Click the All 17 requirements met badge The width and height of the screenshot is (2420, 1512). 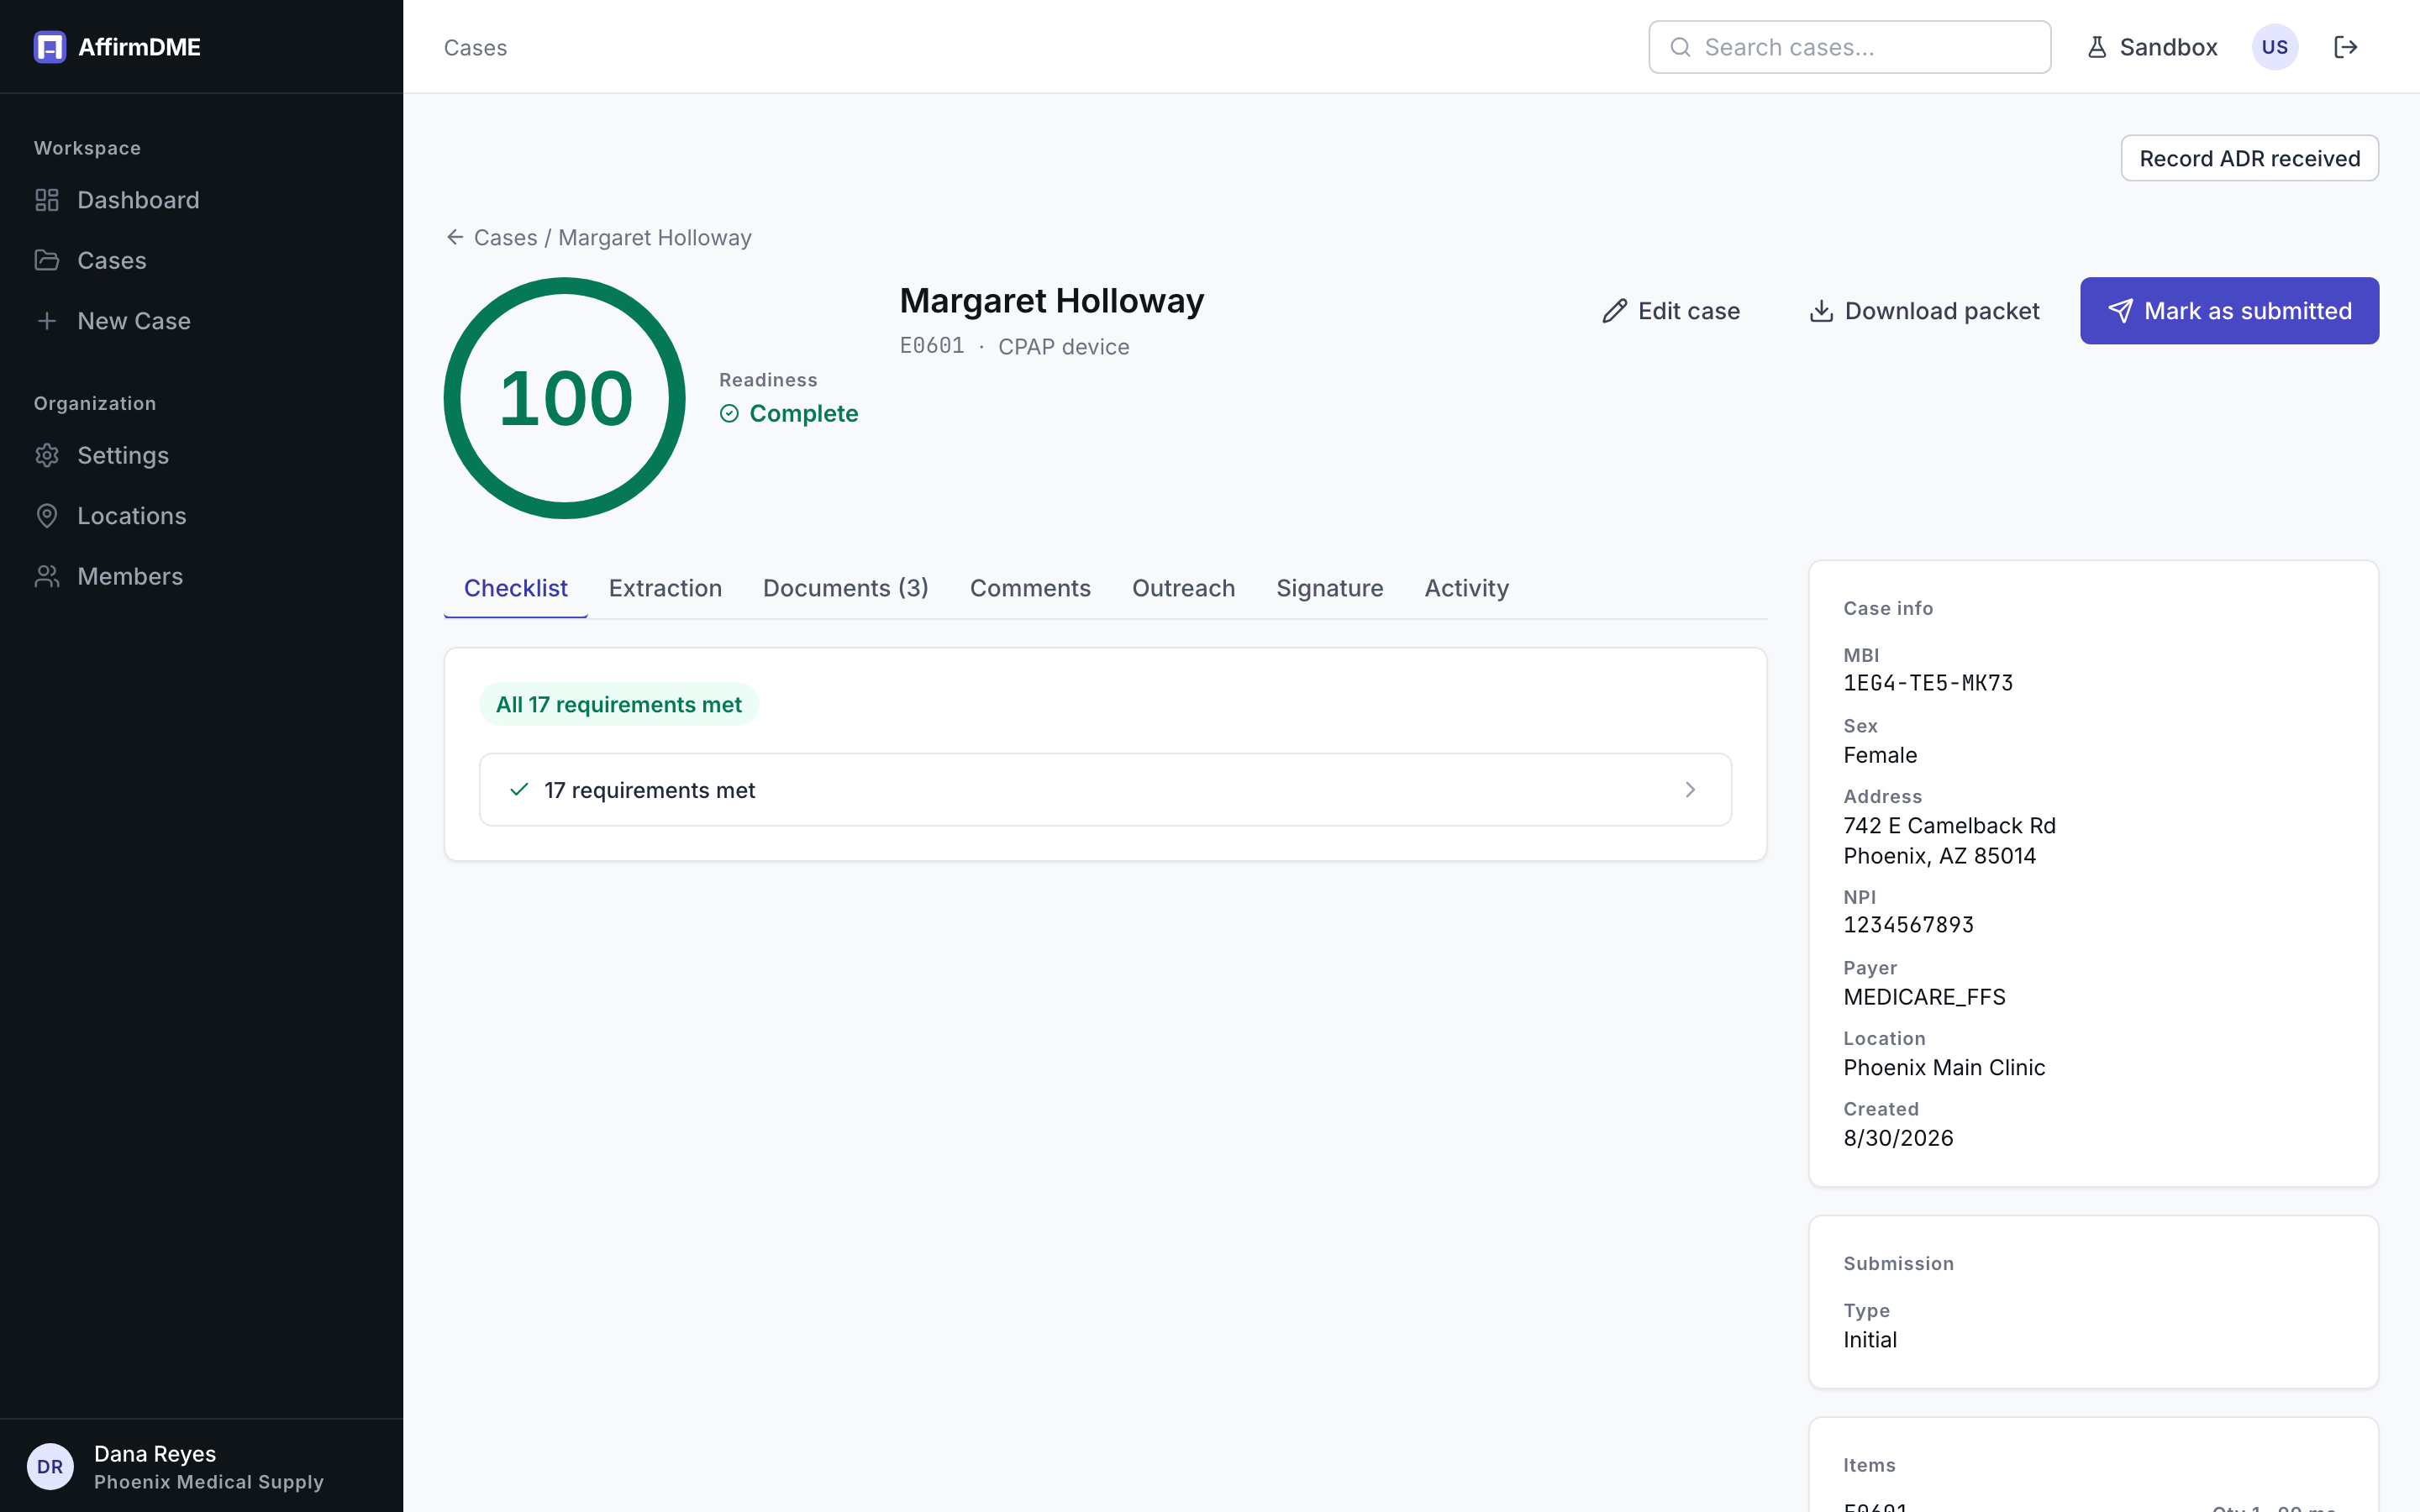tap(618, 704)
